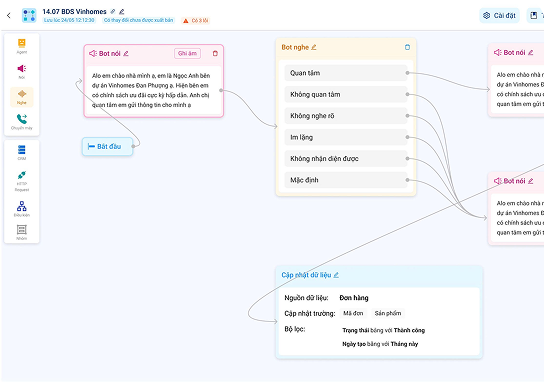544x385 pixels.
Task: Go back using the header arrow
Action: [9, 15]
